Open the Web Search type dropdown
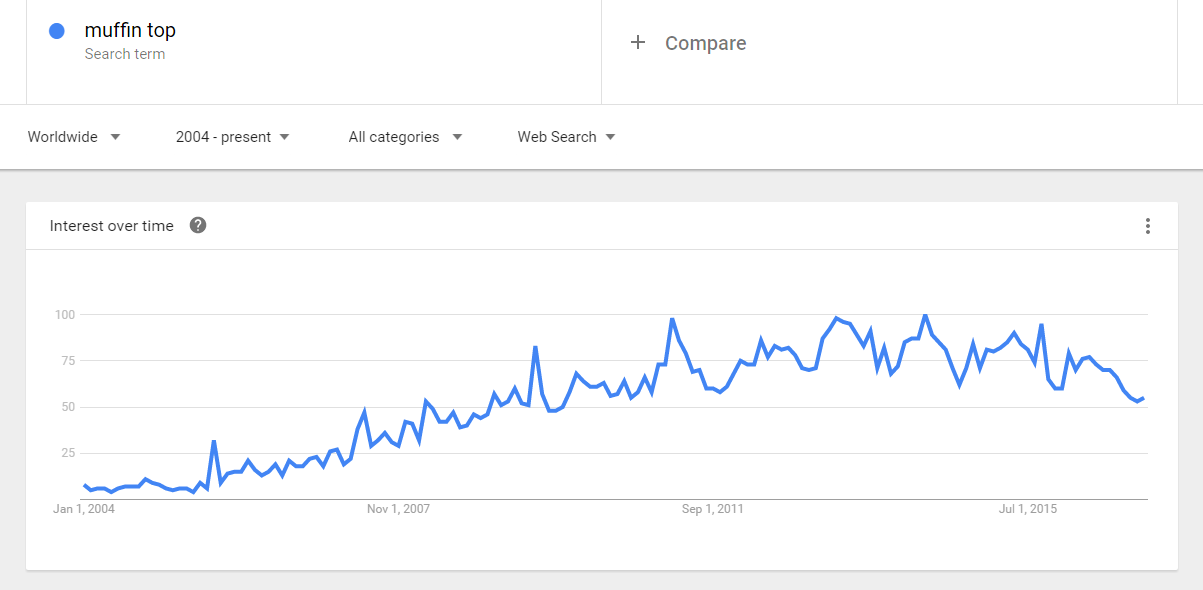The image size is (1203, 590). tap(566, 137)
